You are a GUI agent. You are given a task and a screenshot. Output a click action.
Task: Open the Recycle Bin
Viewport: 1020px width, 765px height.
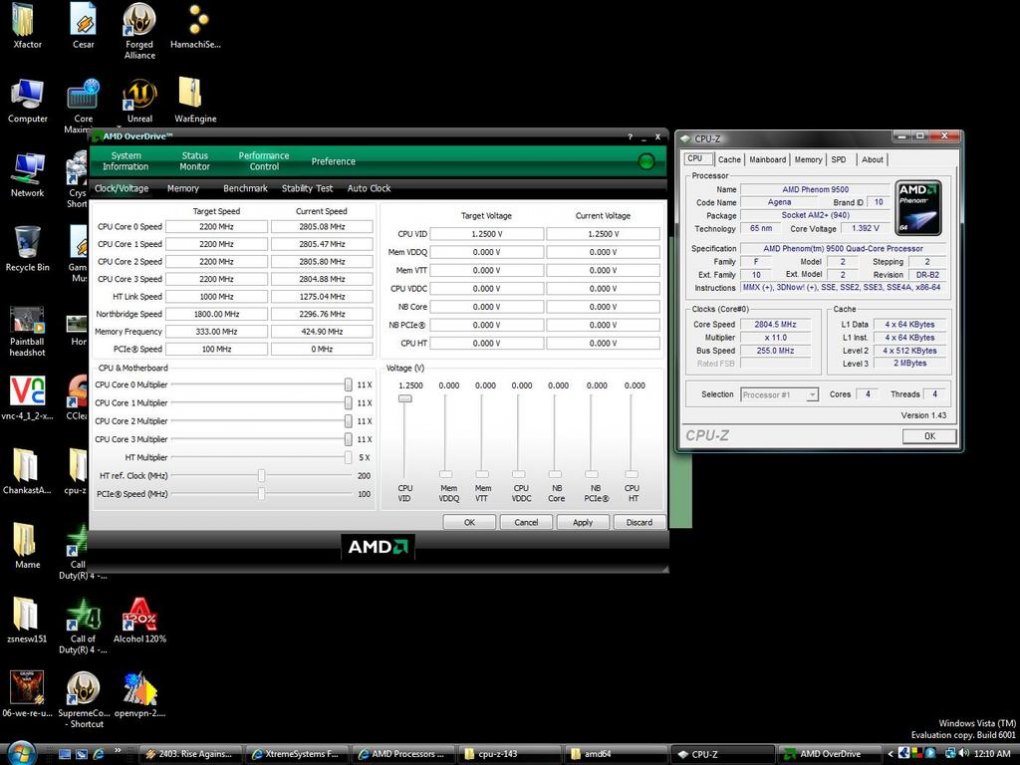click(x=27, y=248)
